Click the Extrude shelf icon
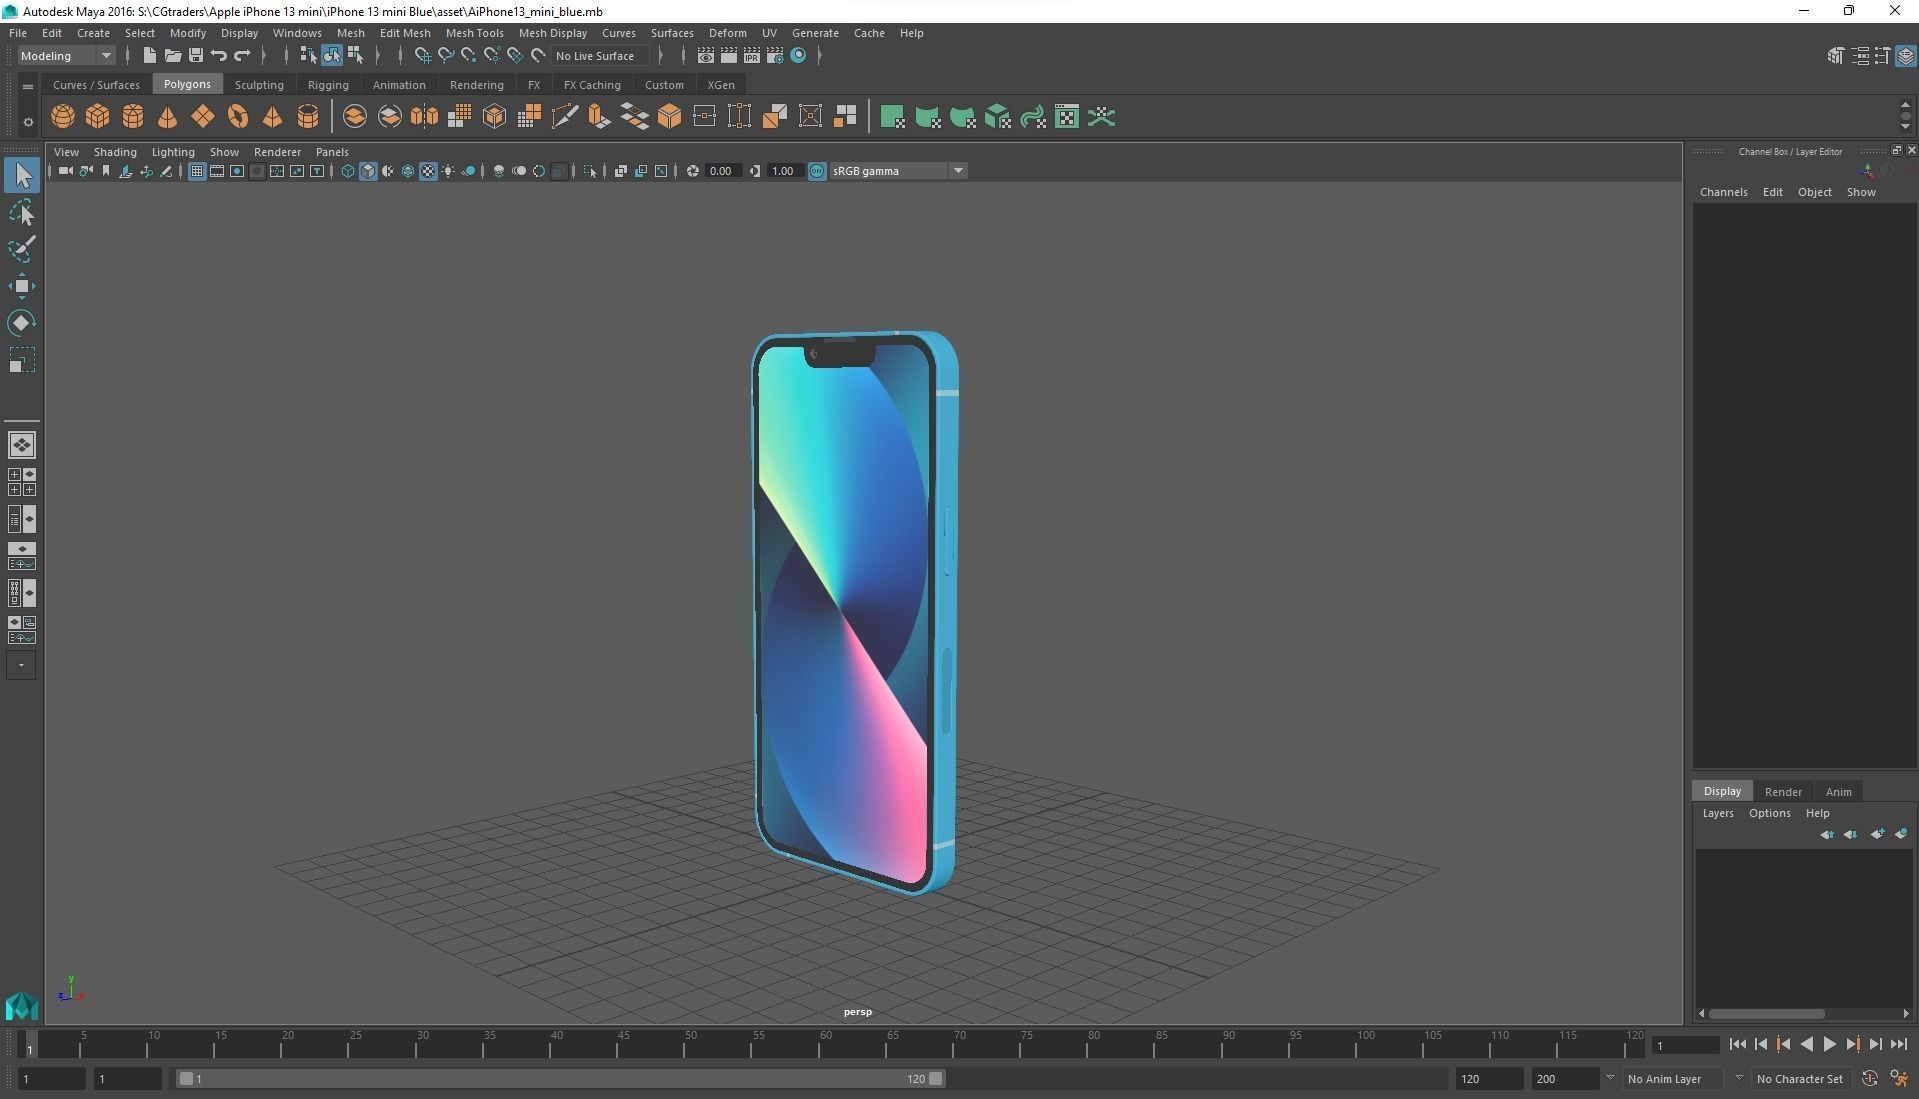 (x=599, y=117)
